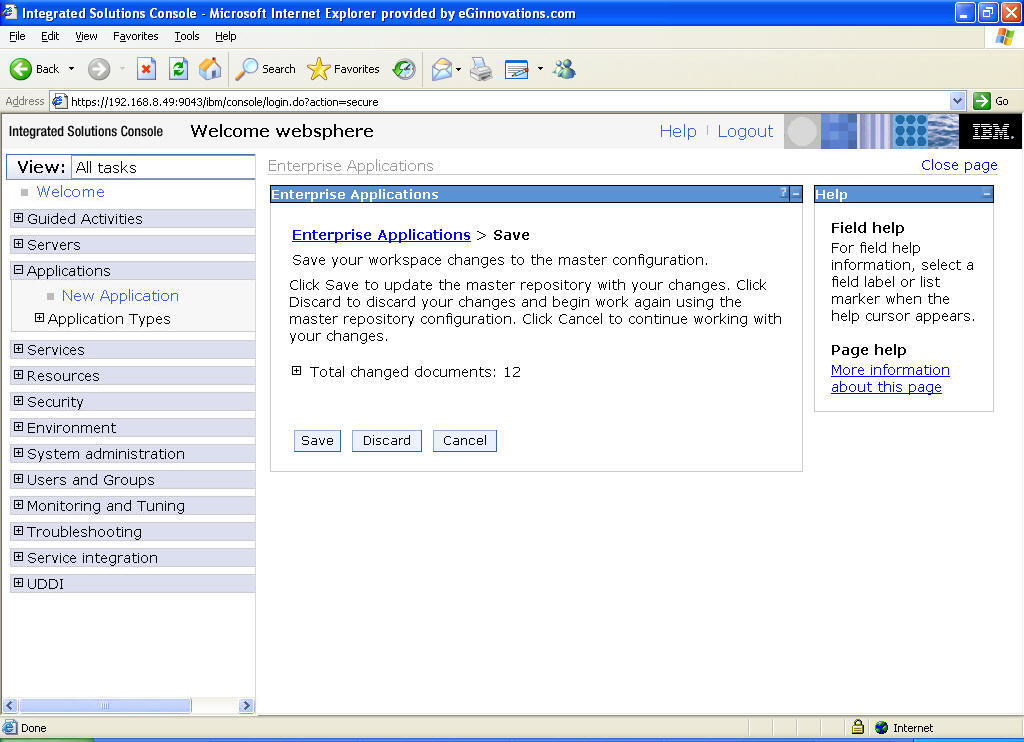The height and width of the screenshot is (742, 1024).
Task: Click the Logout link
Action: 745,131
